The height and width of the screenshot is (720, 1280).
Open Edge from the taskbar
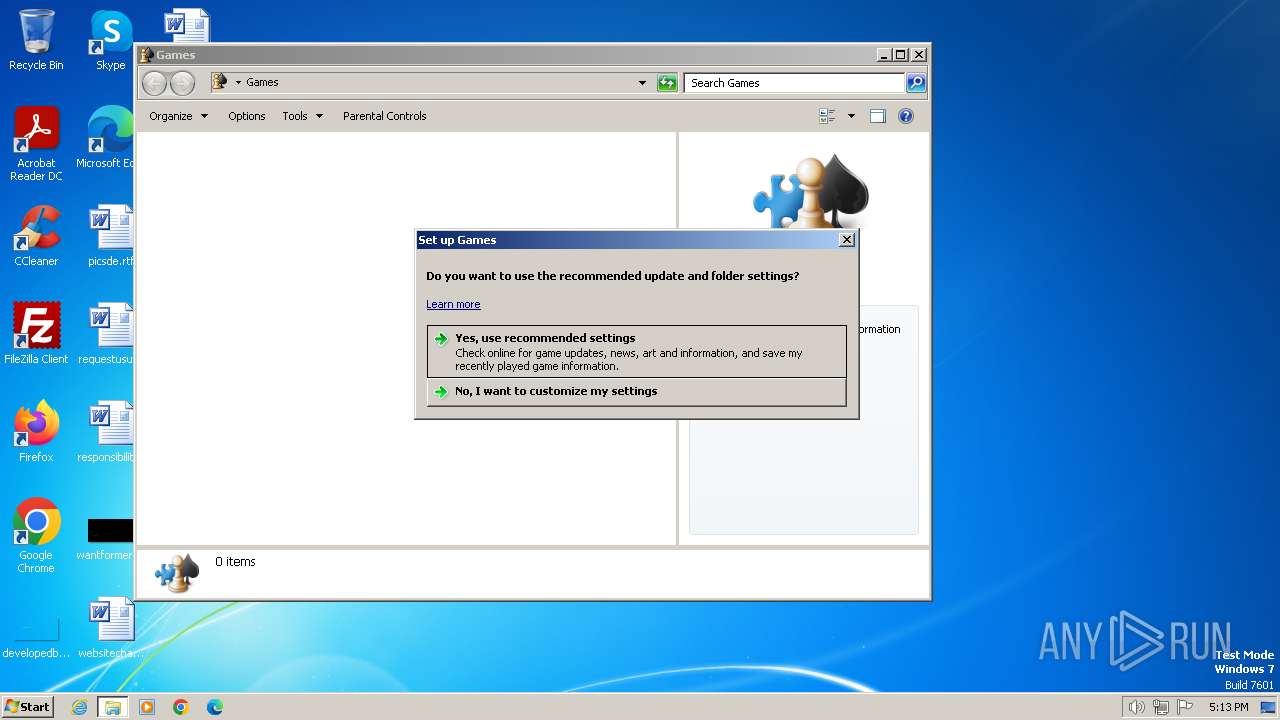click(215, 707)
